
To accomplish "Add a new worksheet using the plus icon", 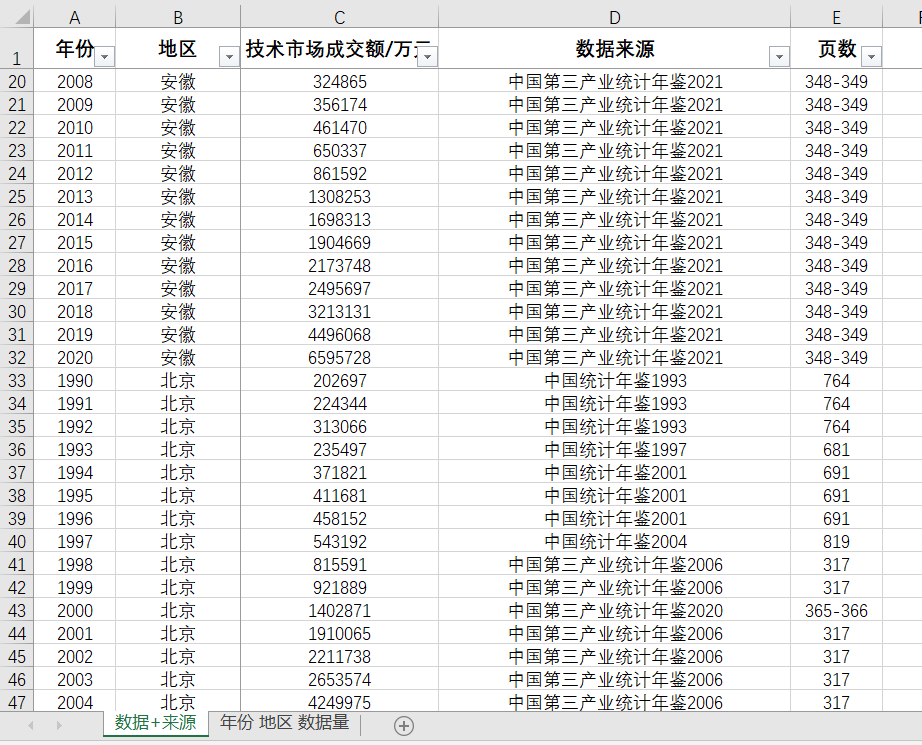I will 403,727.
